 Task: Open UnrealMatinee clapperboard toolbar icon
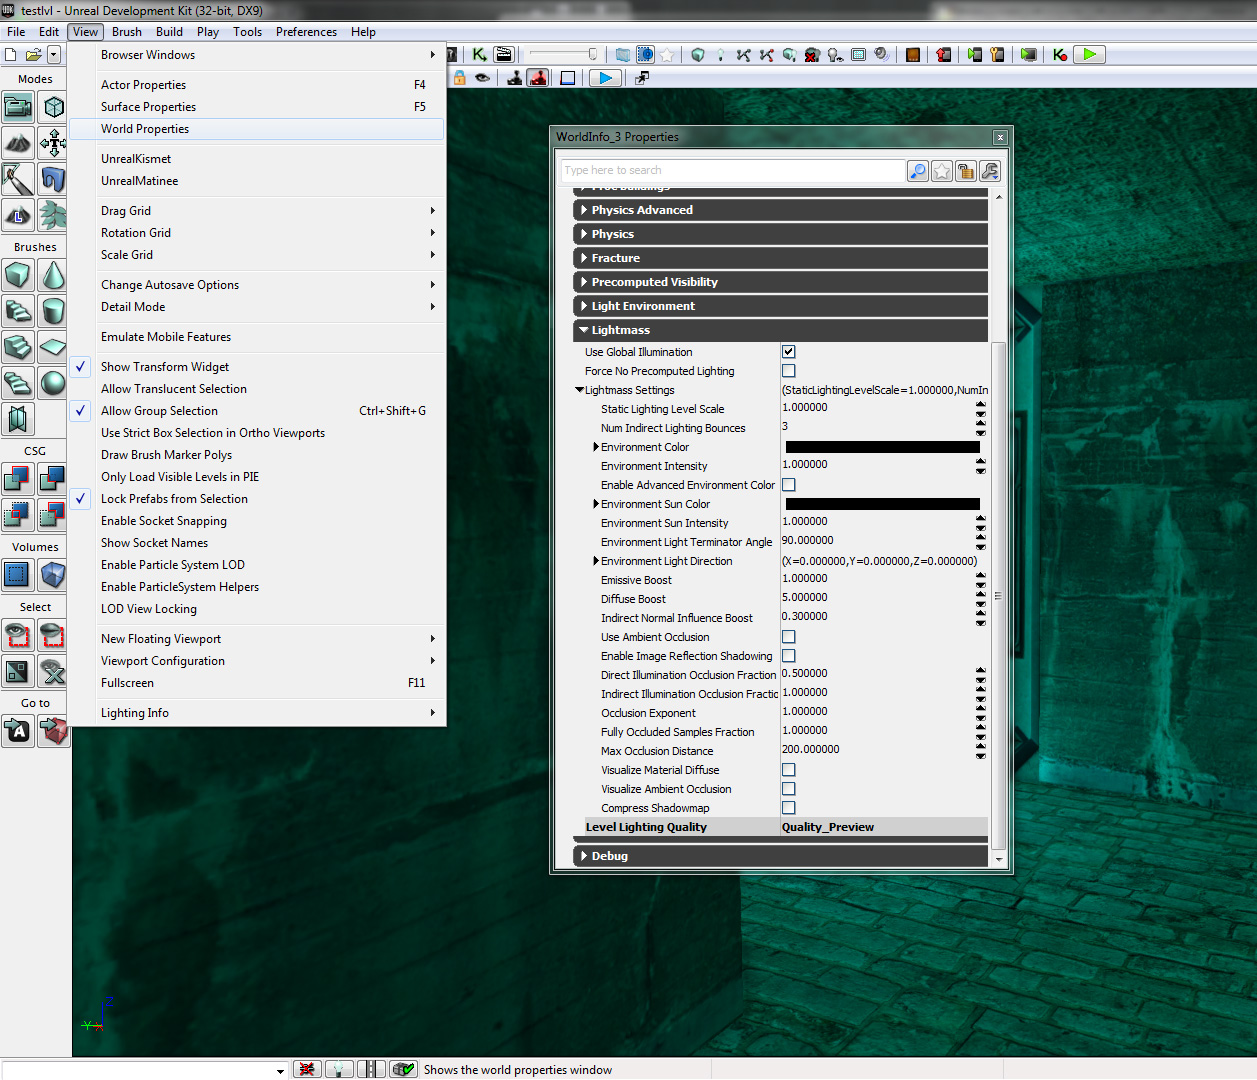pyautogui.click(x=504, y=55)
